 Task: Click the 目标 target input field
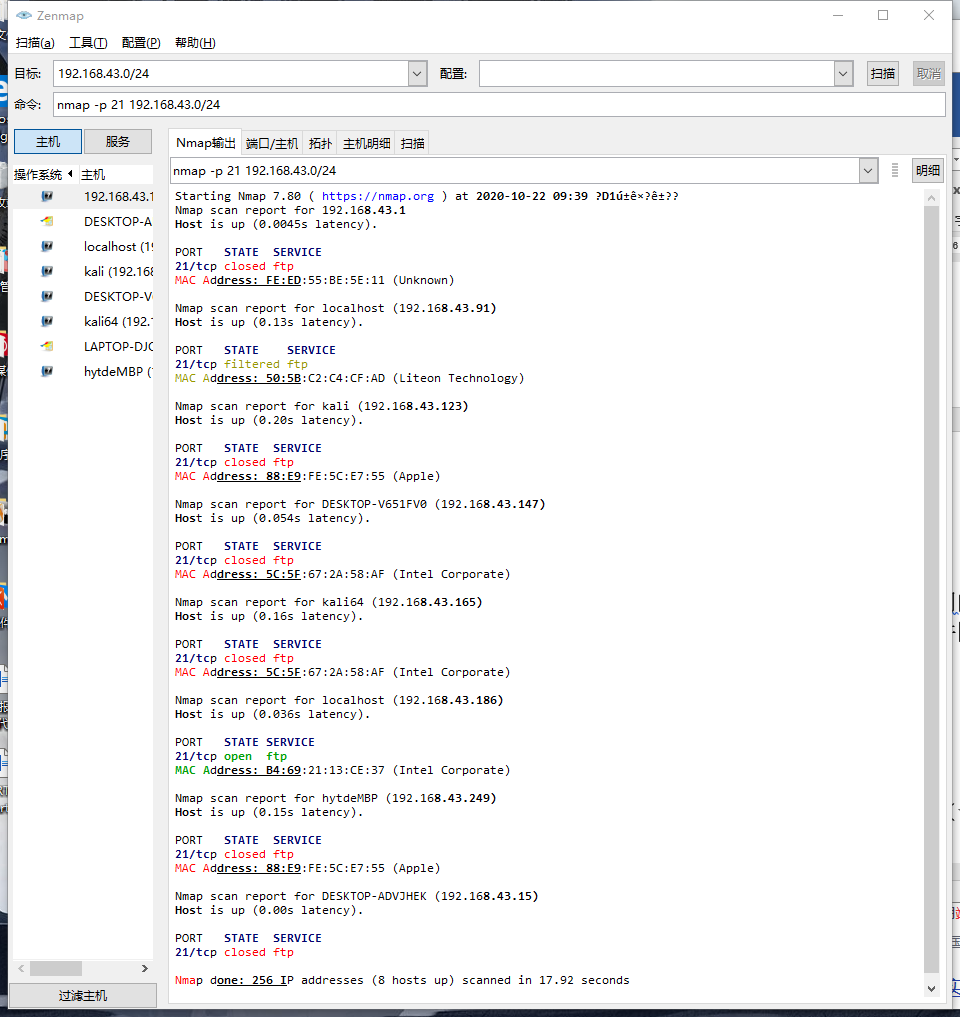point(231,74)
